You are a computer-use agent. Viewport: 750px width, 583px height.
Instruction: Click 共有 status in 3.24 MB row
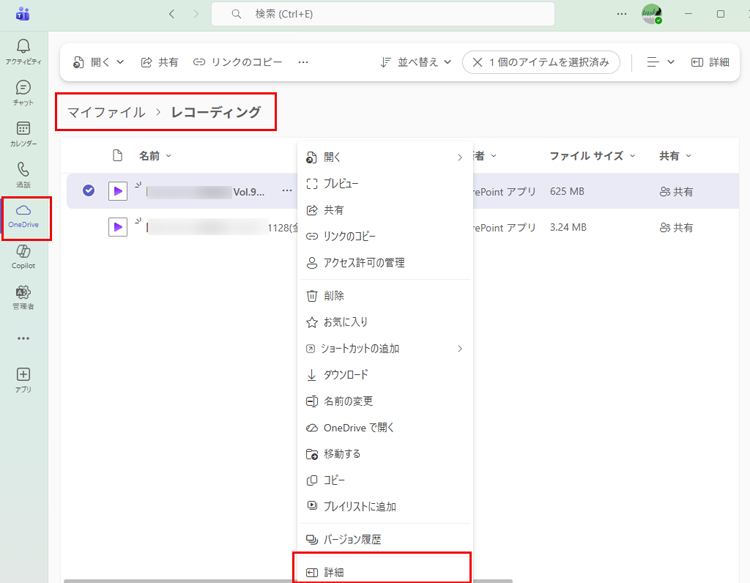pyautogui.click(x=676, y=228)
